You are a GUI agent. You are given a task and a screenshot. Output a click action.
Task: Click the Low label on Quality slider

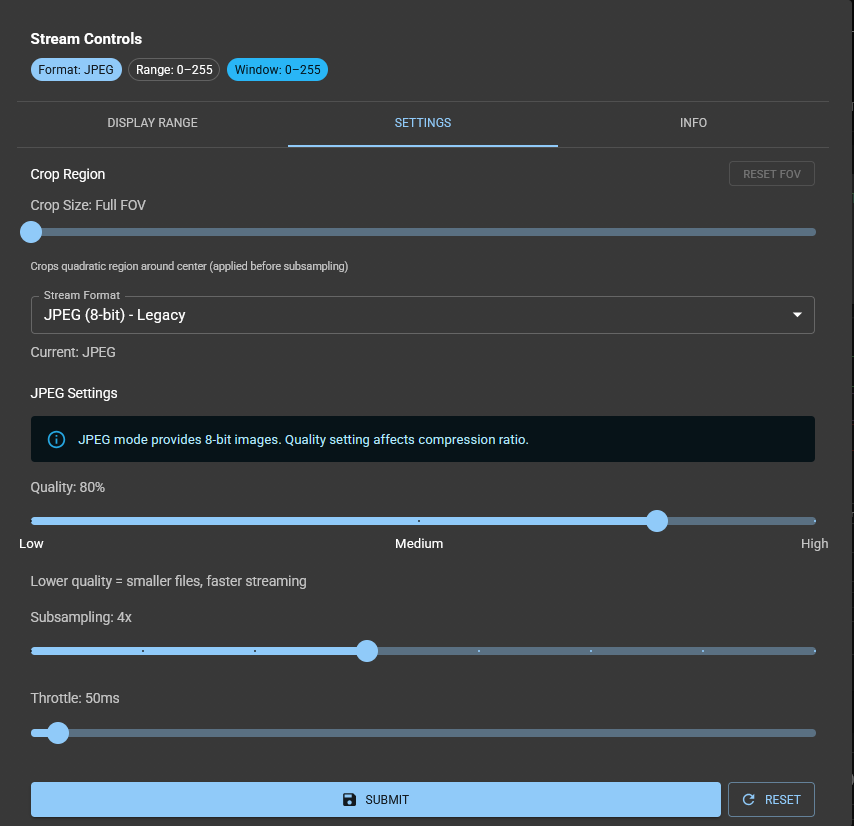(31, 544)
